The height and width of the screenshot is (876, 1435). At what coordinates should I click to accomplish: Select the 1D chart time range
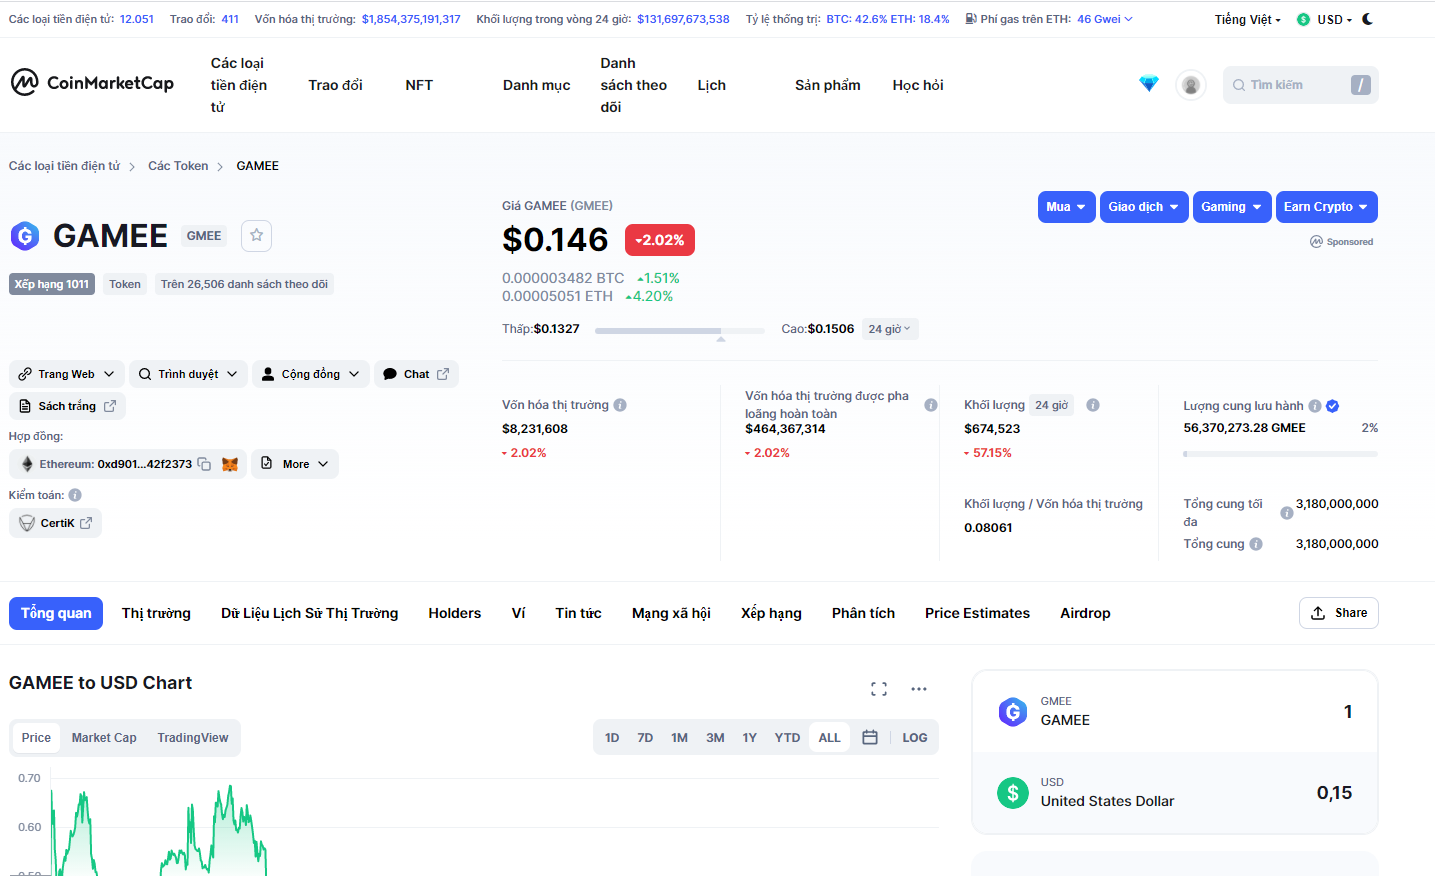click(x=612, y=737)
